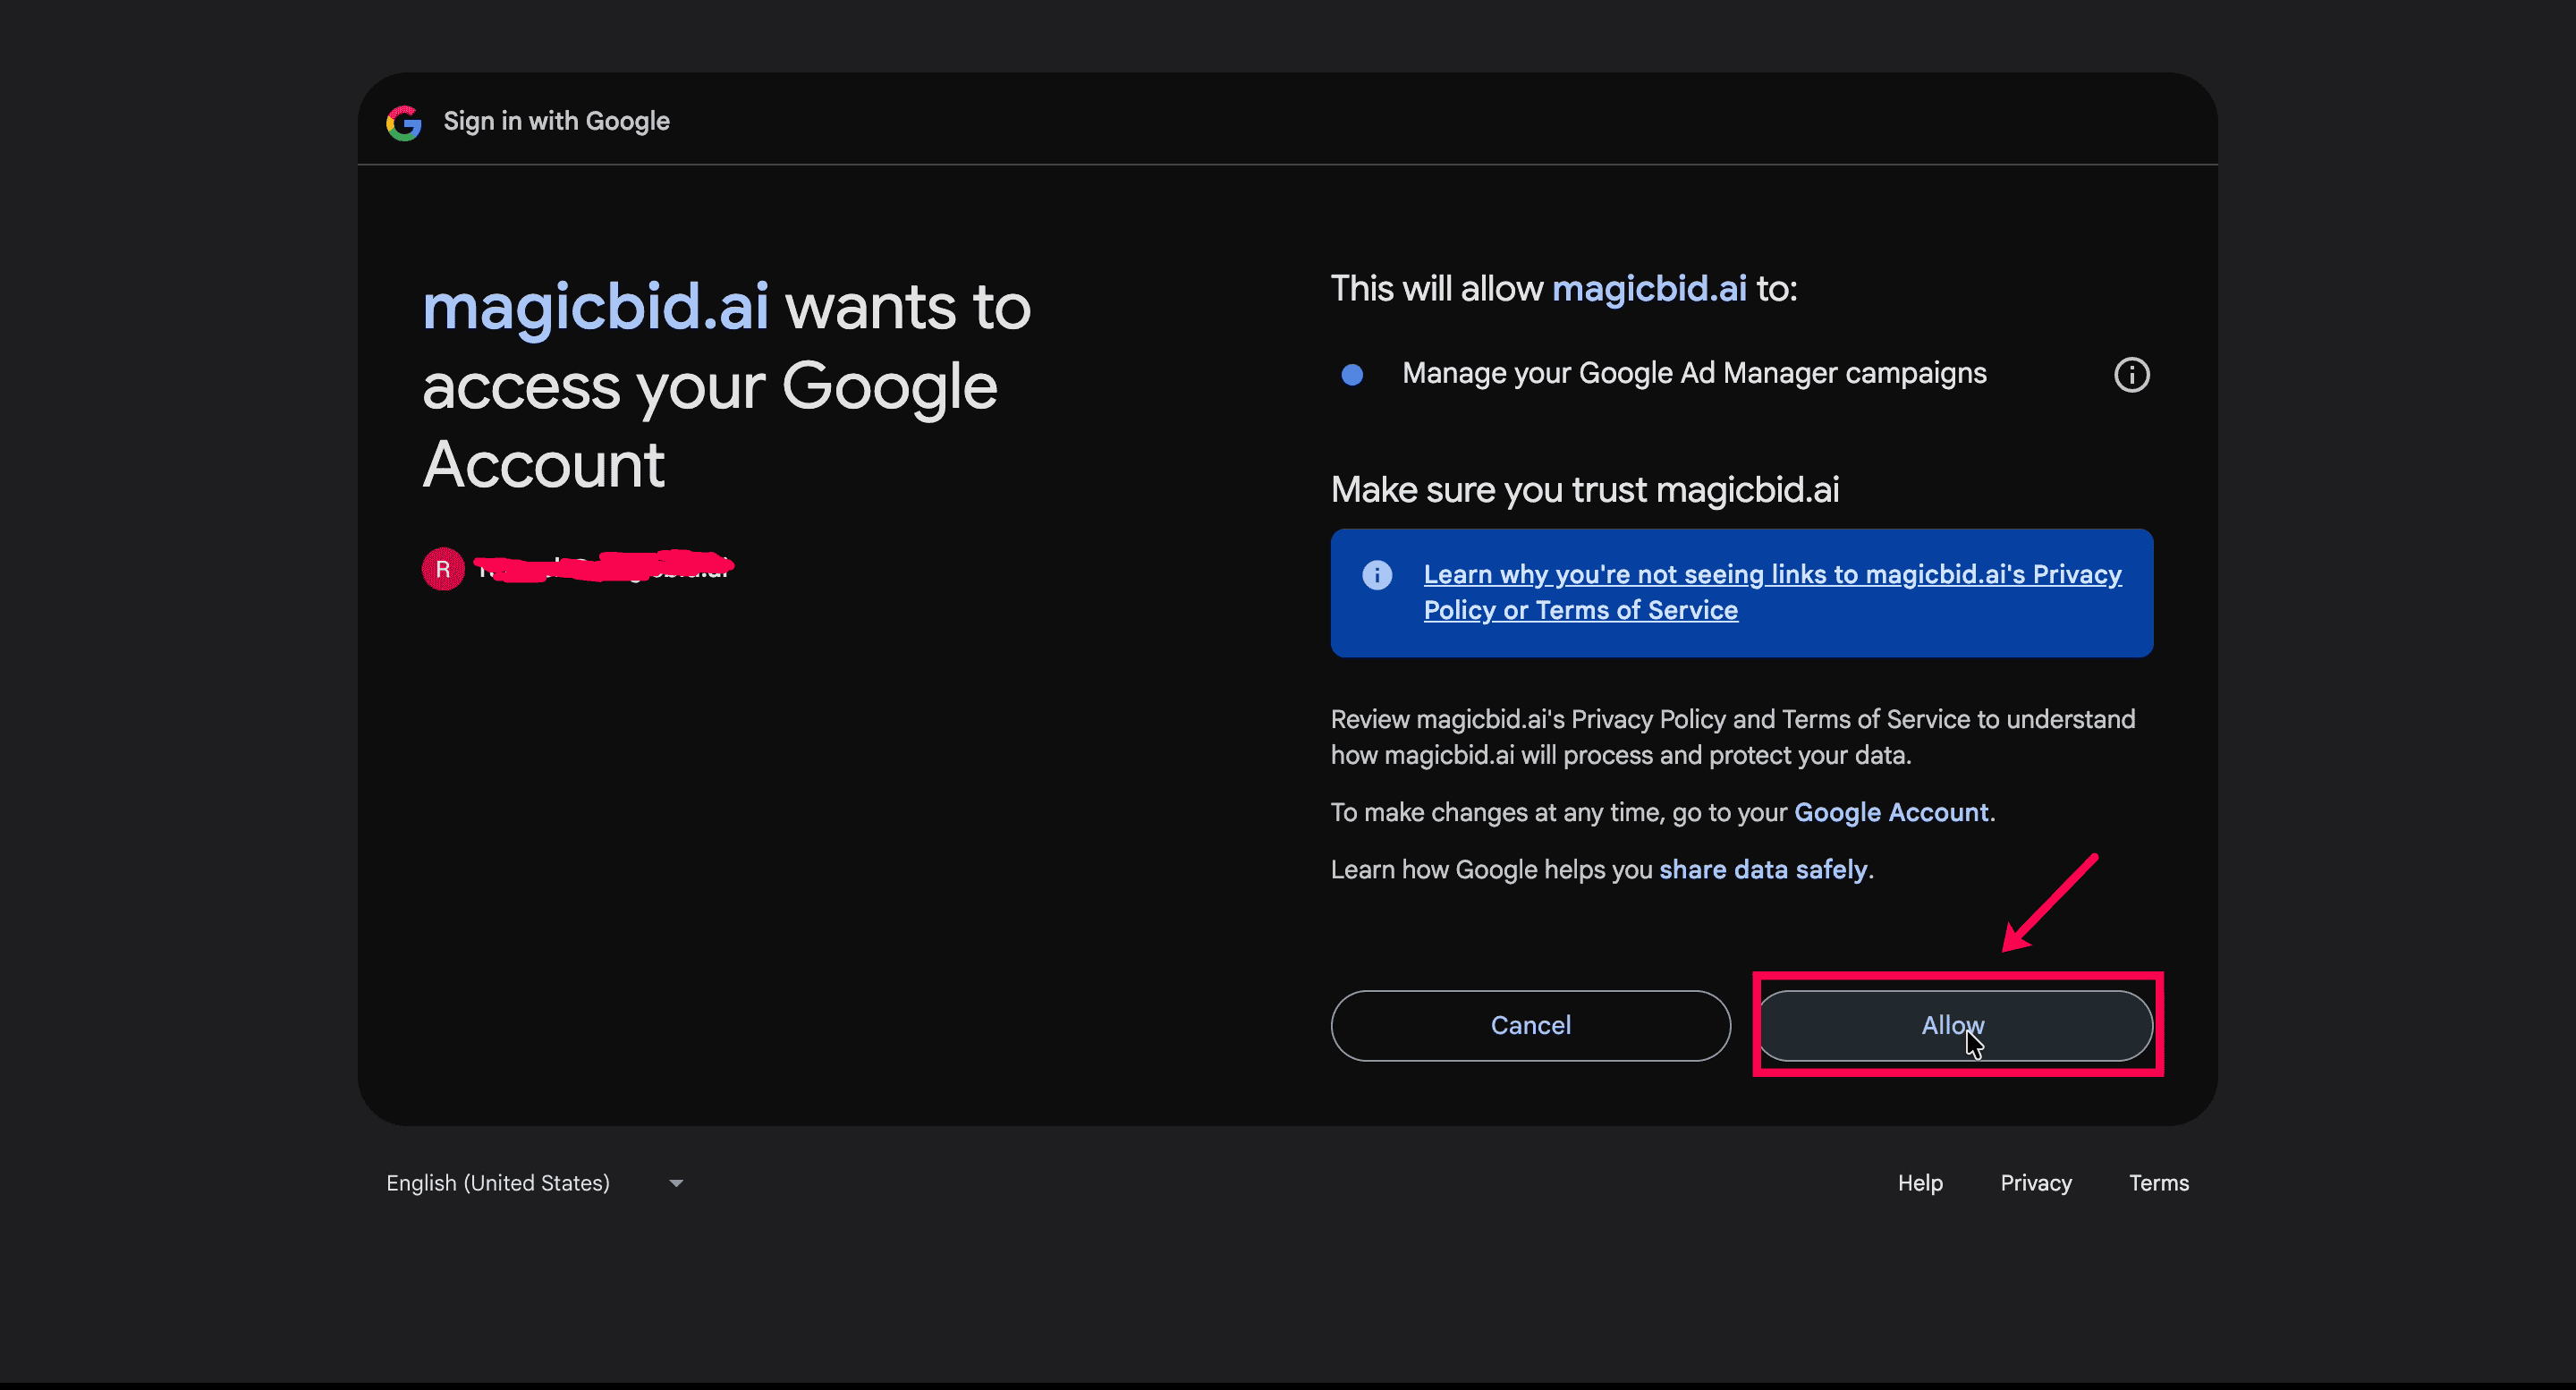The height and width of the screenshot is (1390, 2576).
Task: Click the redacted account email address
Action: coord(604,567)
